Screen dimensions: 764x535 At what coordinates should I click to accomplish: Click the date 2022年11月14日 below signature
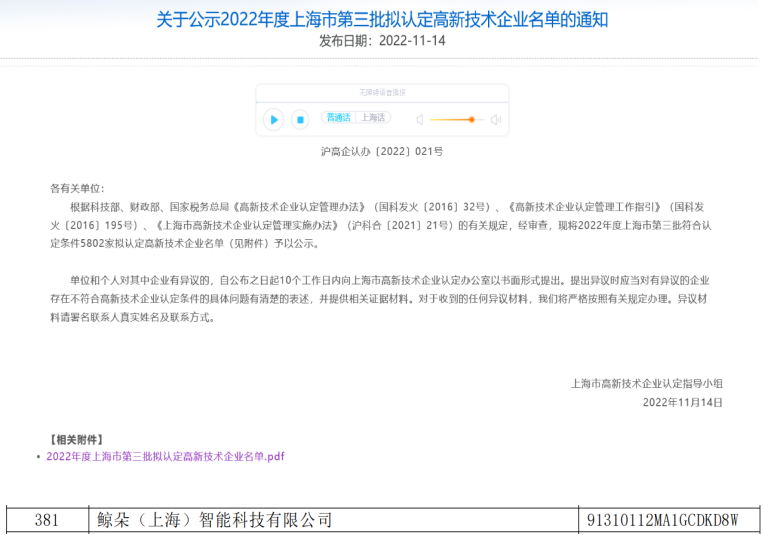(x=683, y=402)
